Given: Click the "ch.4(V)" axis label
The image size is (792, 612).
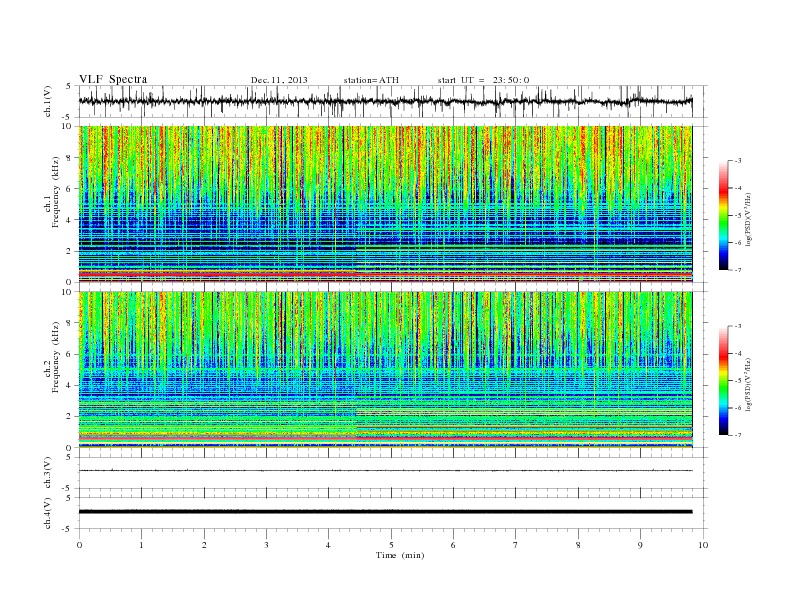Looking at the screenshot, I should [47, 513].
